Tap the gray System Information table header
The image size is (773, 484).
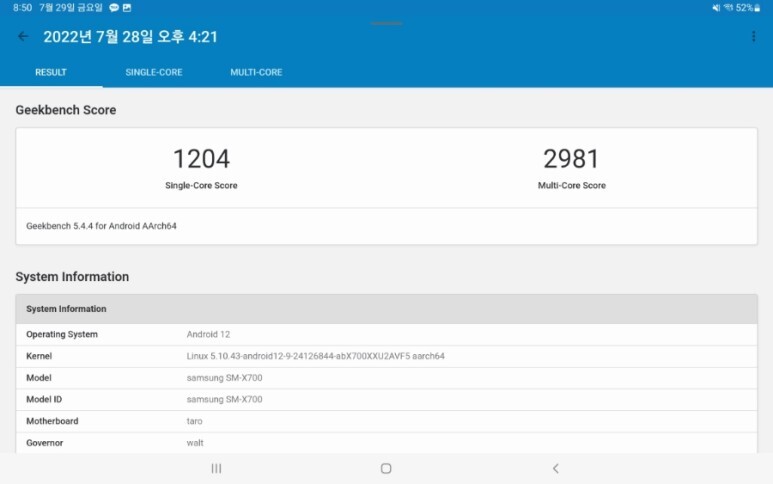[386, 309]
